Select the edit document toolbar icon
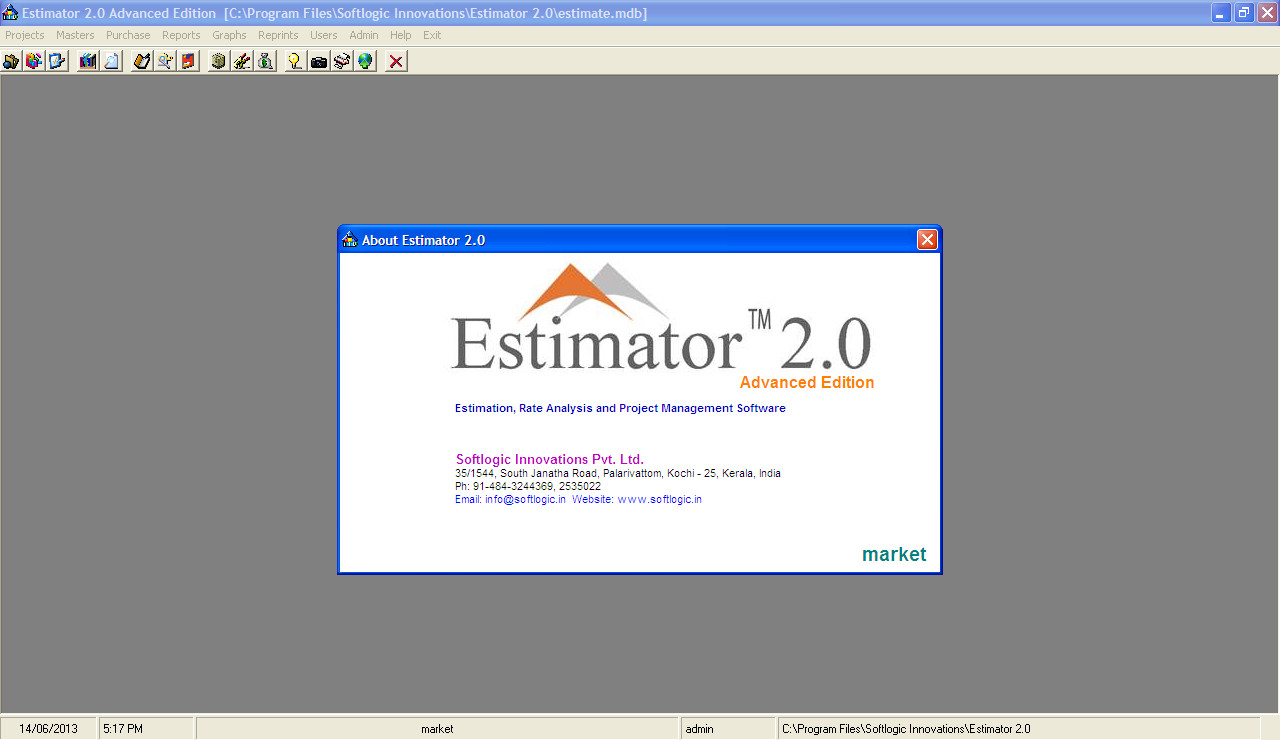Screen dimensions: 1280x740 [x=57, y=61]
